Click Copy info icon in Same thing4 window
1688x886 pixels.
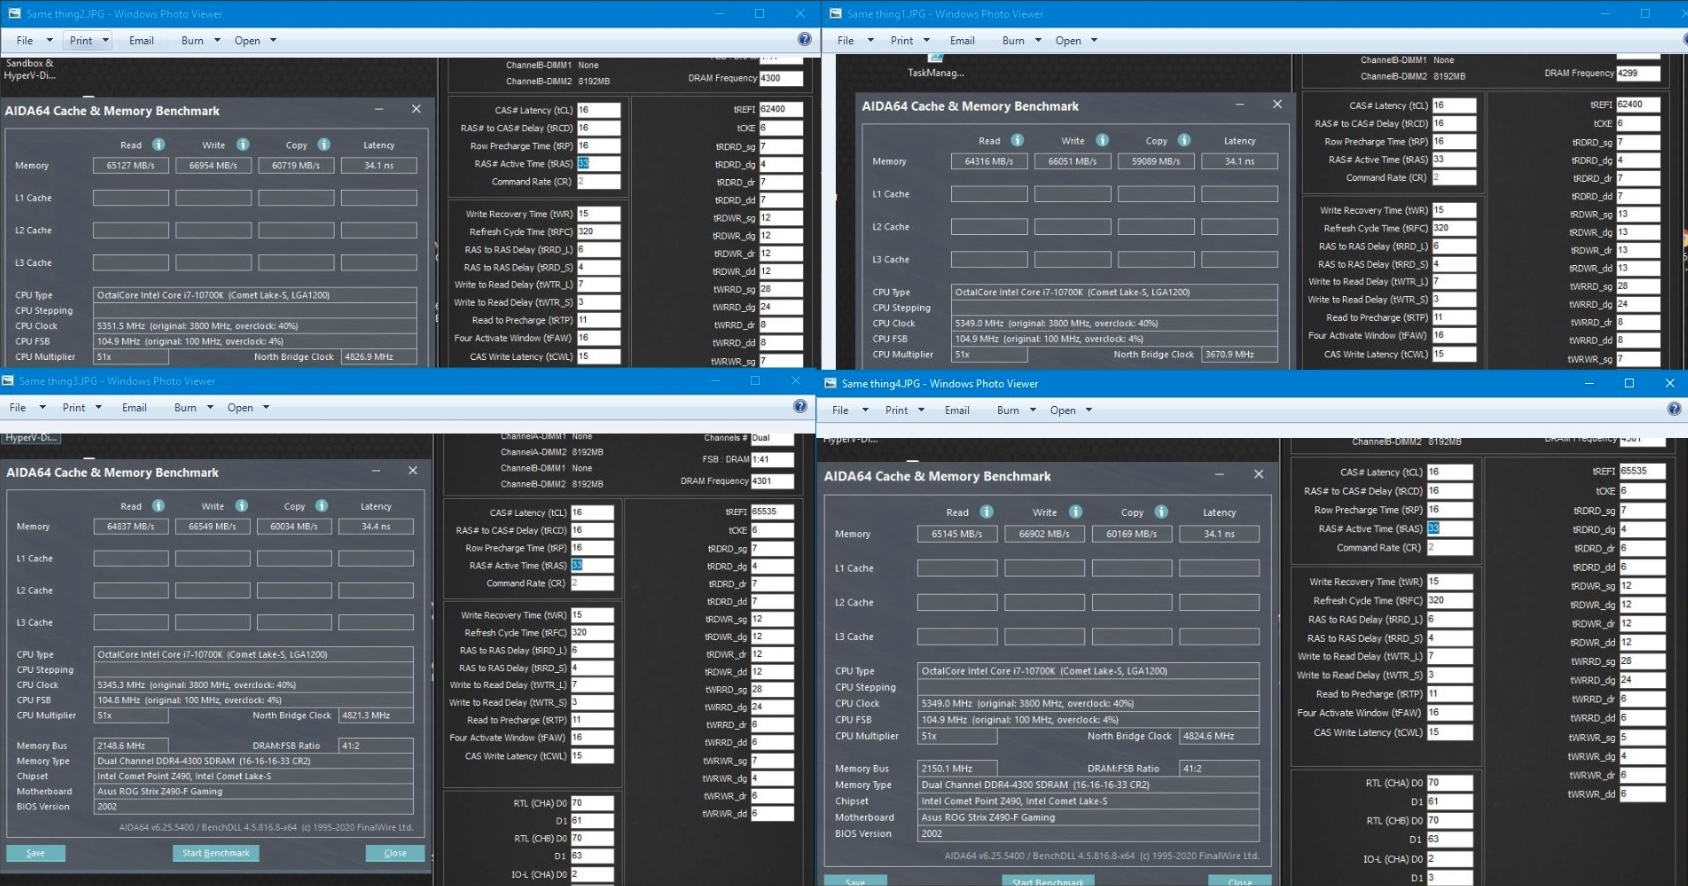tap(1161, 512)
